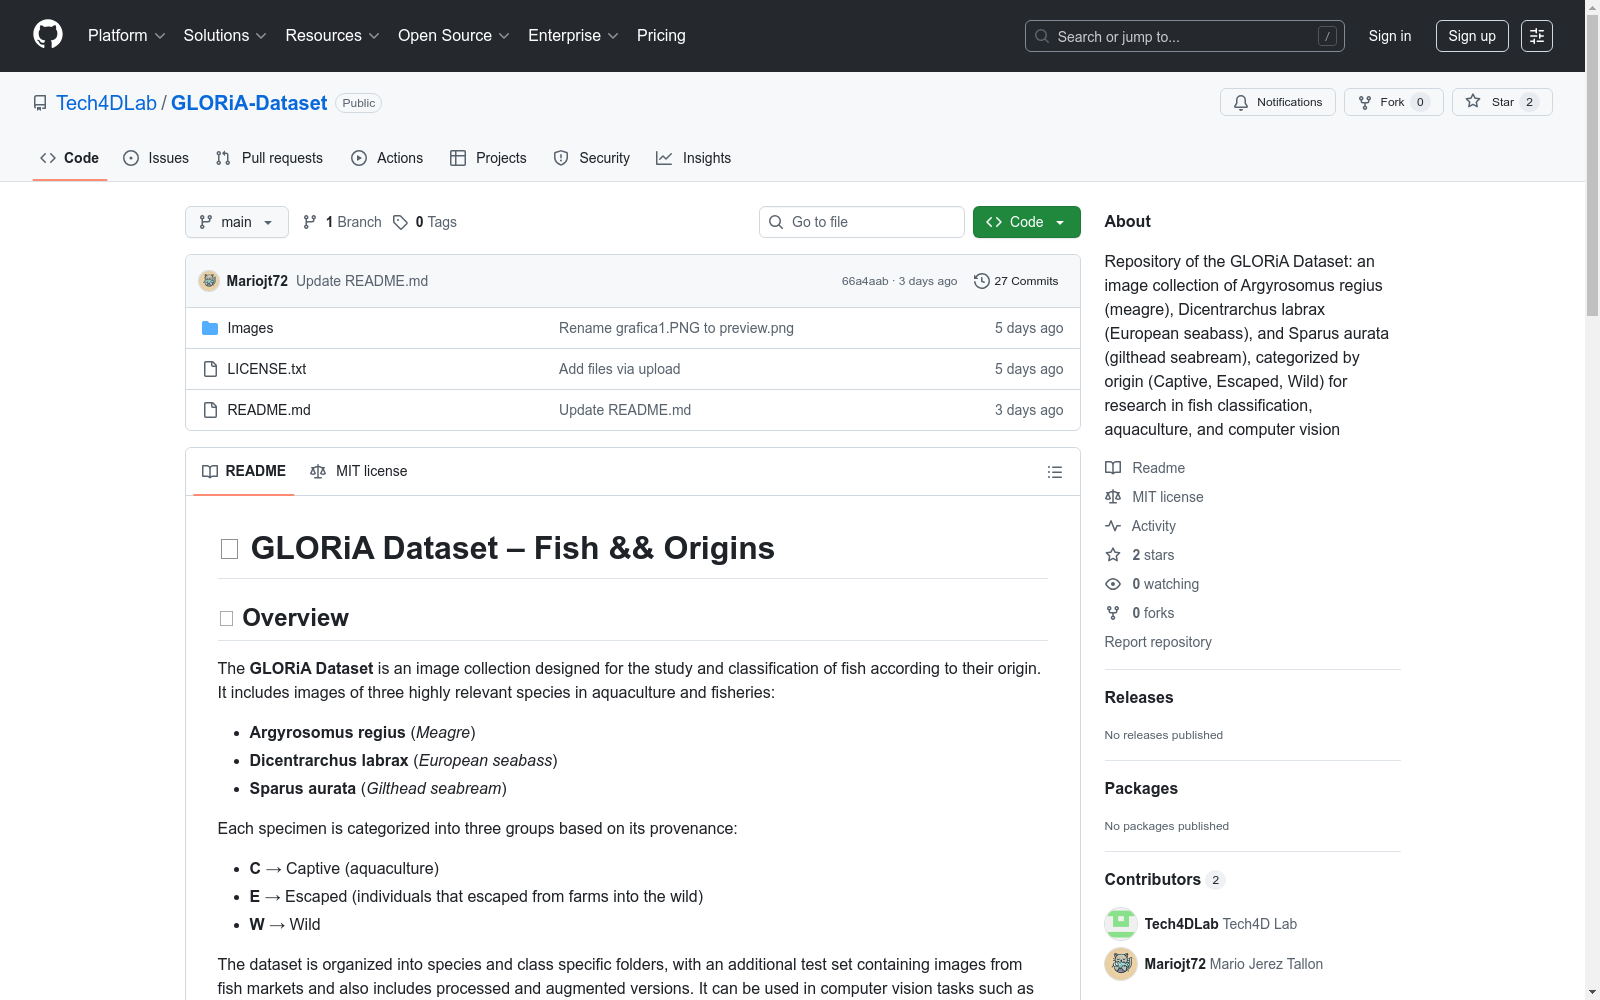This screenshot has width=1600, height=1000.
Task: Switch to the Actions tab
Action: [x=387, y=158]
